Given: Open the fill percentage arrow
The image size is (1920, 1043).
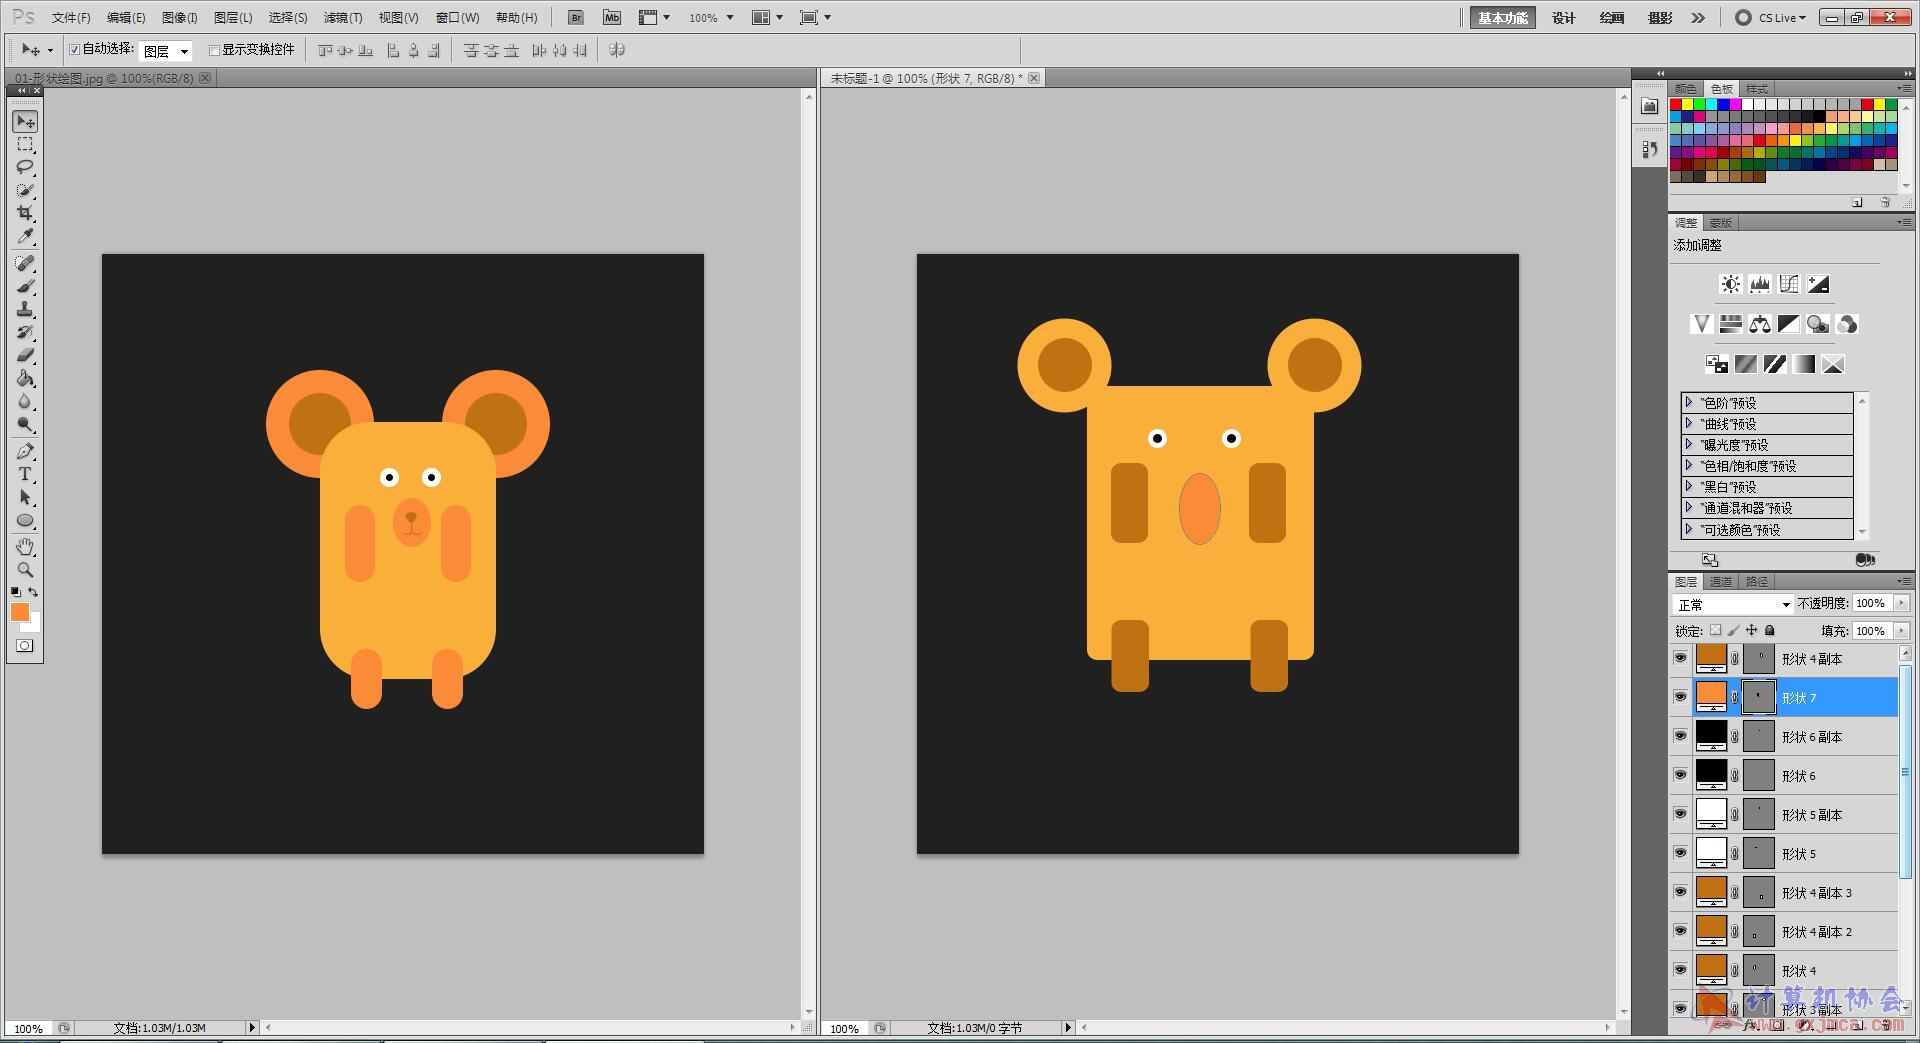Looking at the screenshot, I should pos(1901,631).
